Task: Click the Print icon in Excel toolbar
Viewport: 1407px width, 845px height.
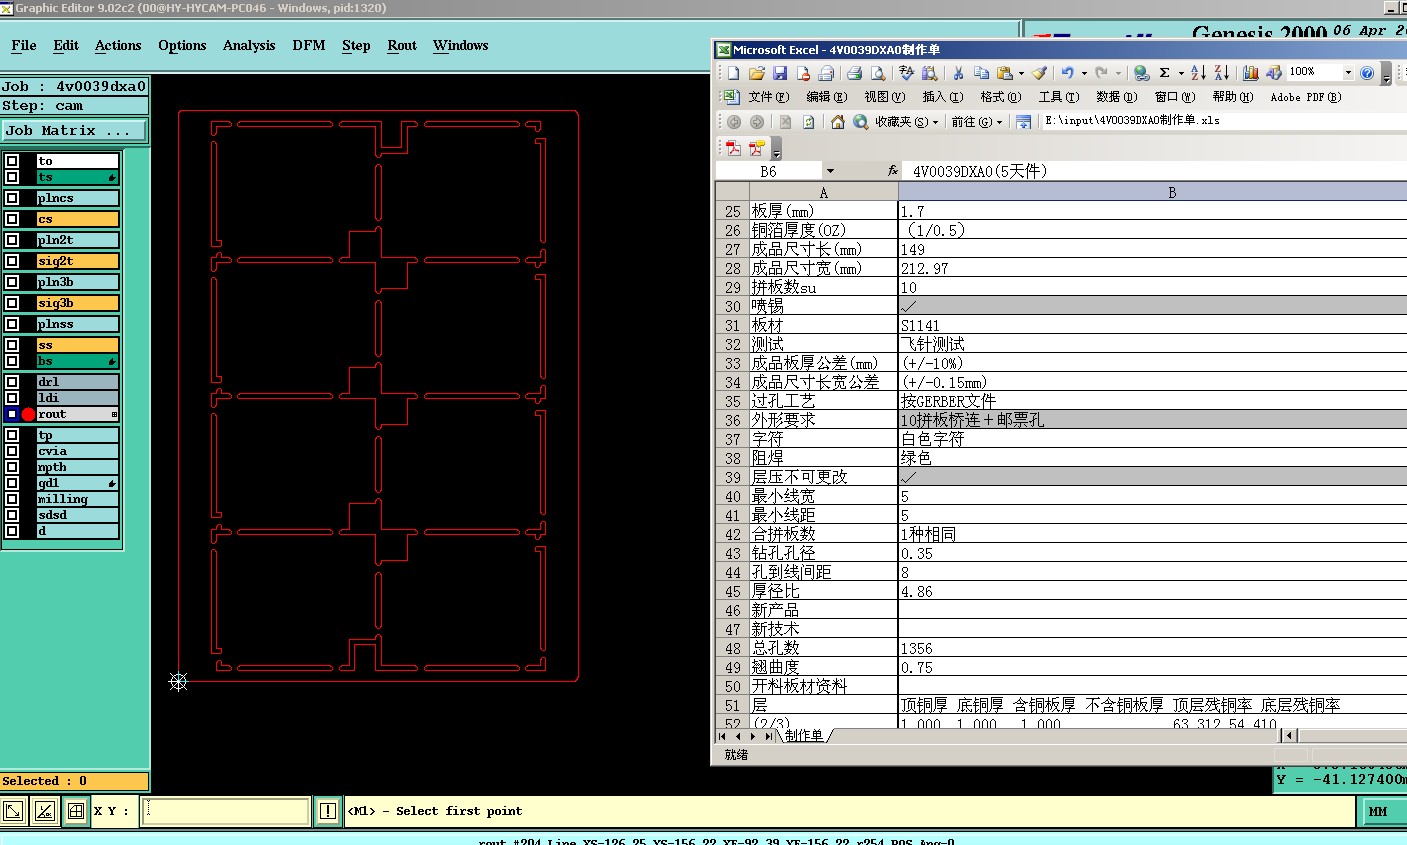Action: coord(854,73)
